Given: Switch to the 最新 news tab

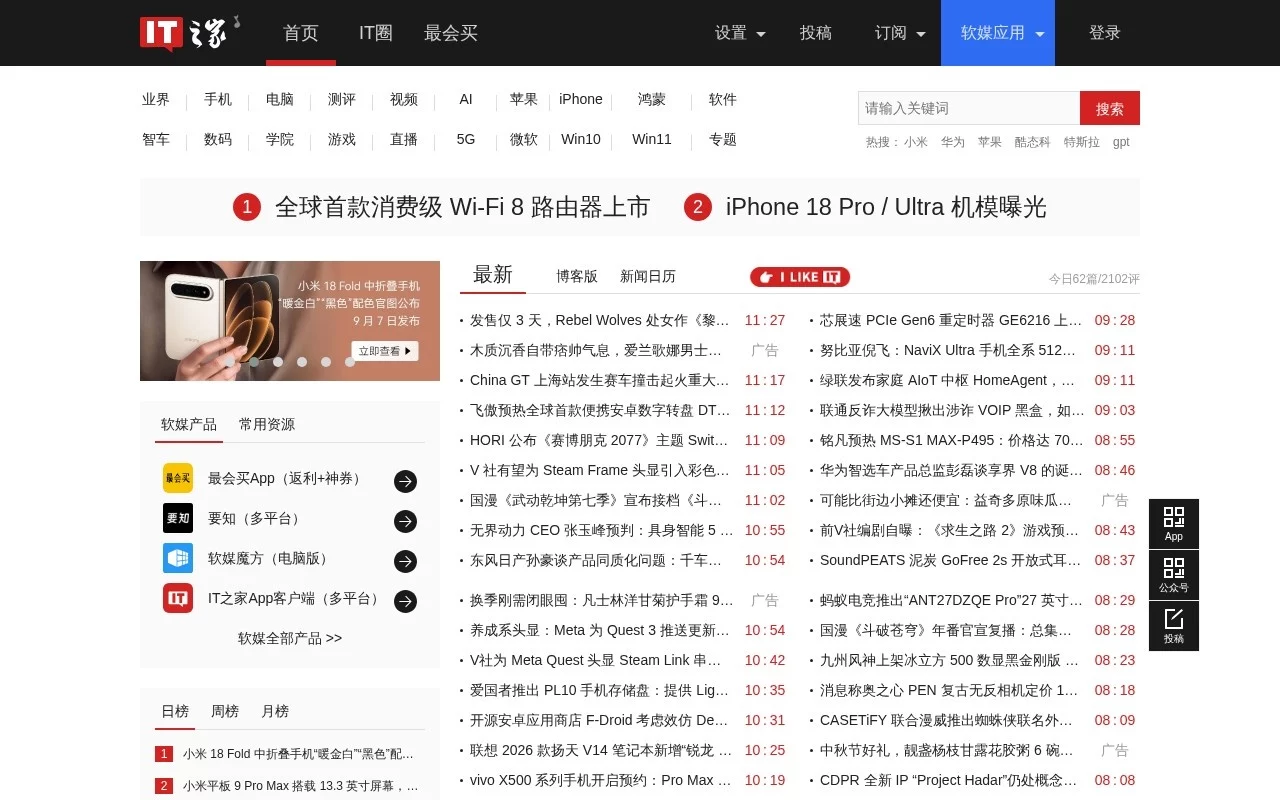Looking at the screenshot, I should click(493, 275).
